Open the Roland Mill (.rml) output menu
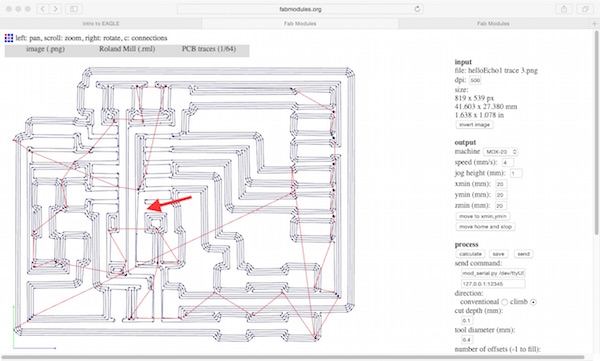 click(x=127, y=49)
